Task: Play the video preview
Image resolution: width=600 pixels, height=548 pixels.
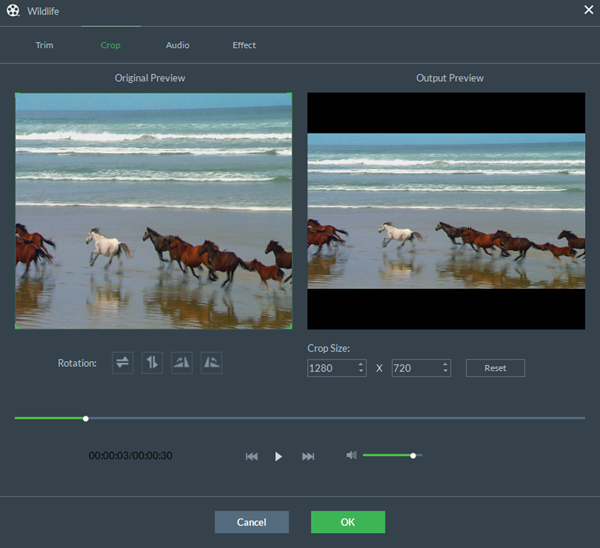Action: 278,456
